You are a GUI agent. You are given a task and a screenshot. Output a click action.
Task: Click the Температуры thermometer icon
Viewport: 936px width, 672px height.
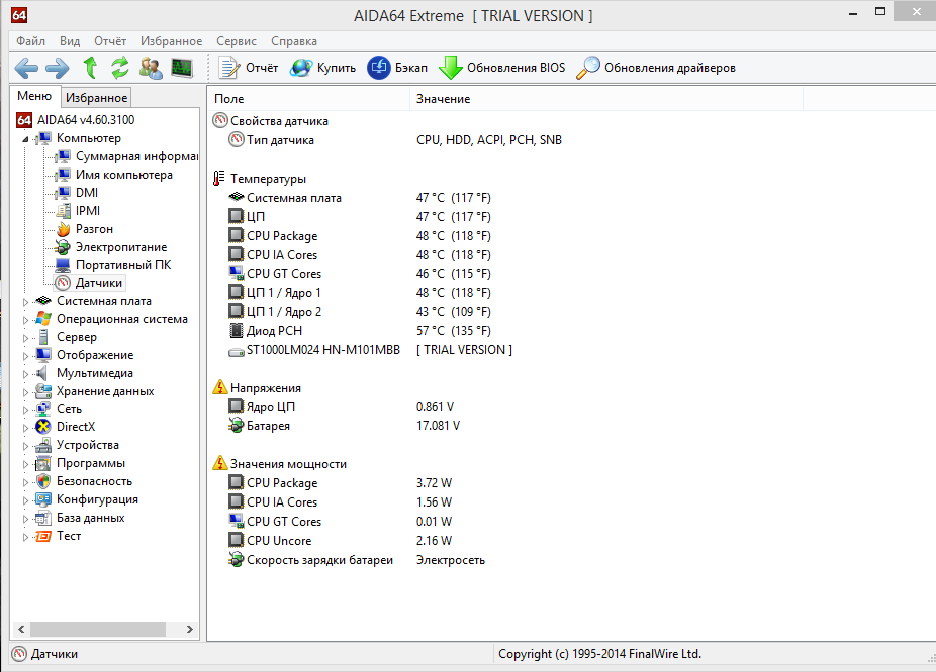219,178
